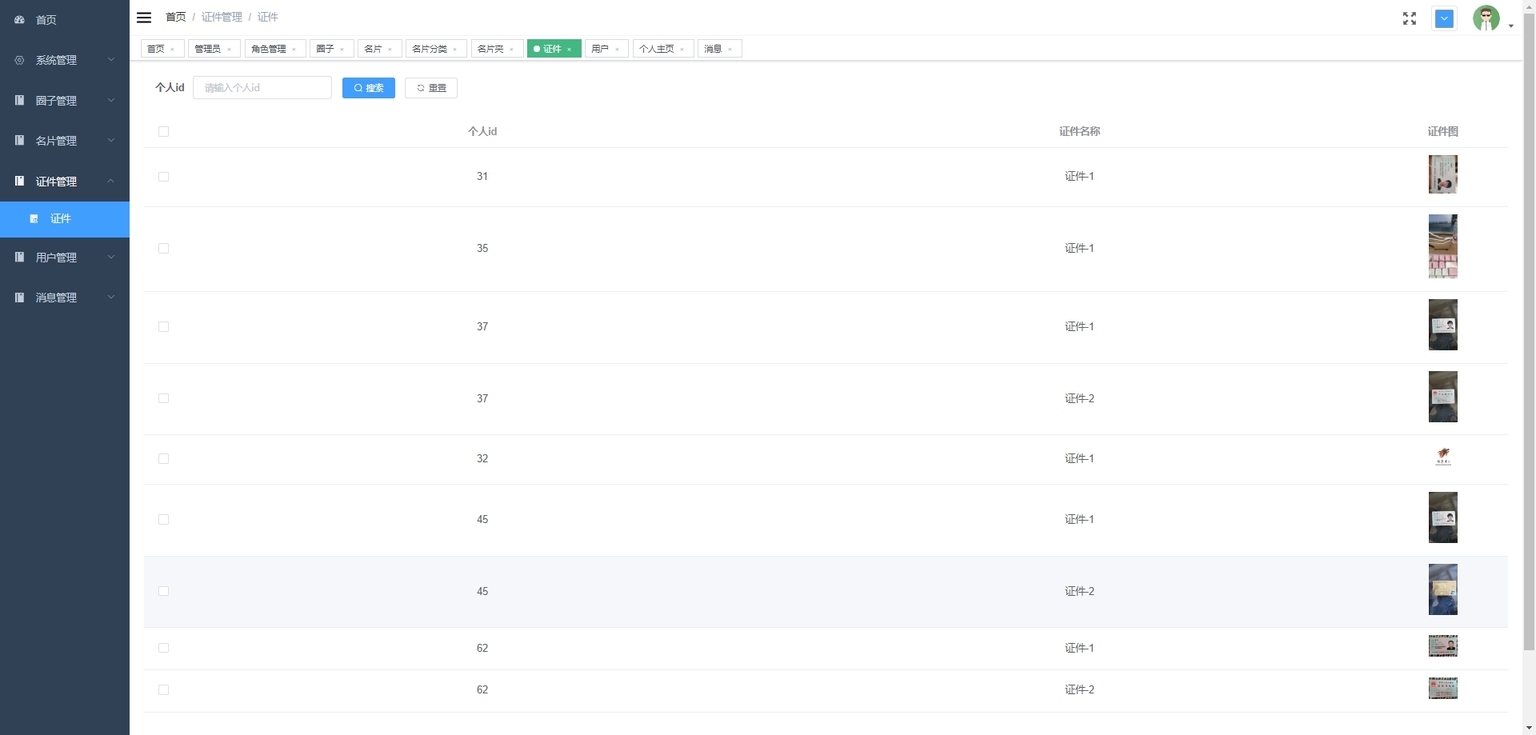The height and width of the screenshot is (735, 1536).
Task: Open the 证件图 thumbnail for id 35
Action: [1443, 246]
